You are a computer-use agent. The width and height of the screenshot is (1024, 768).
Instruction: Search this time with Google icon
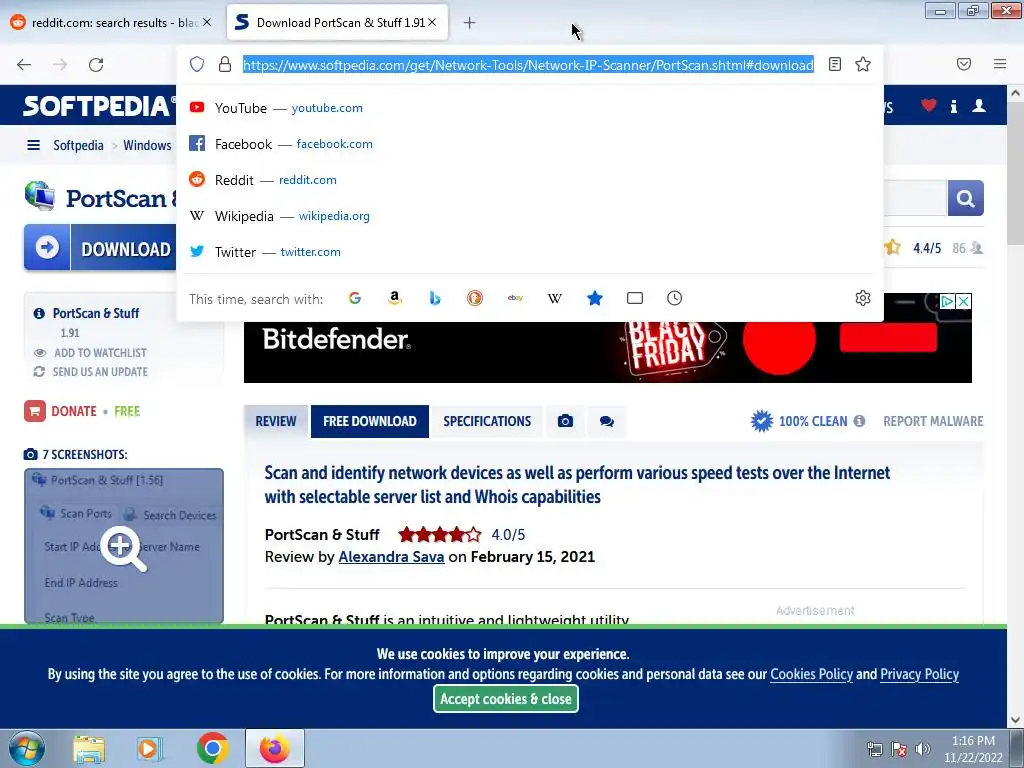[355, 298]
